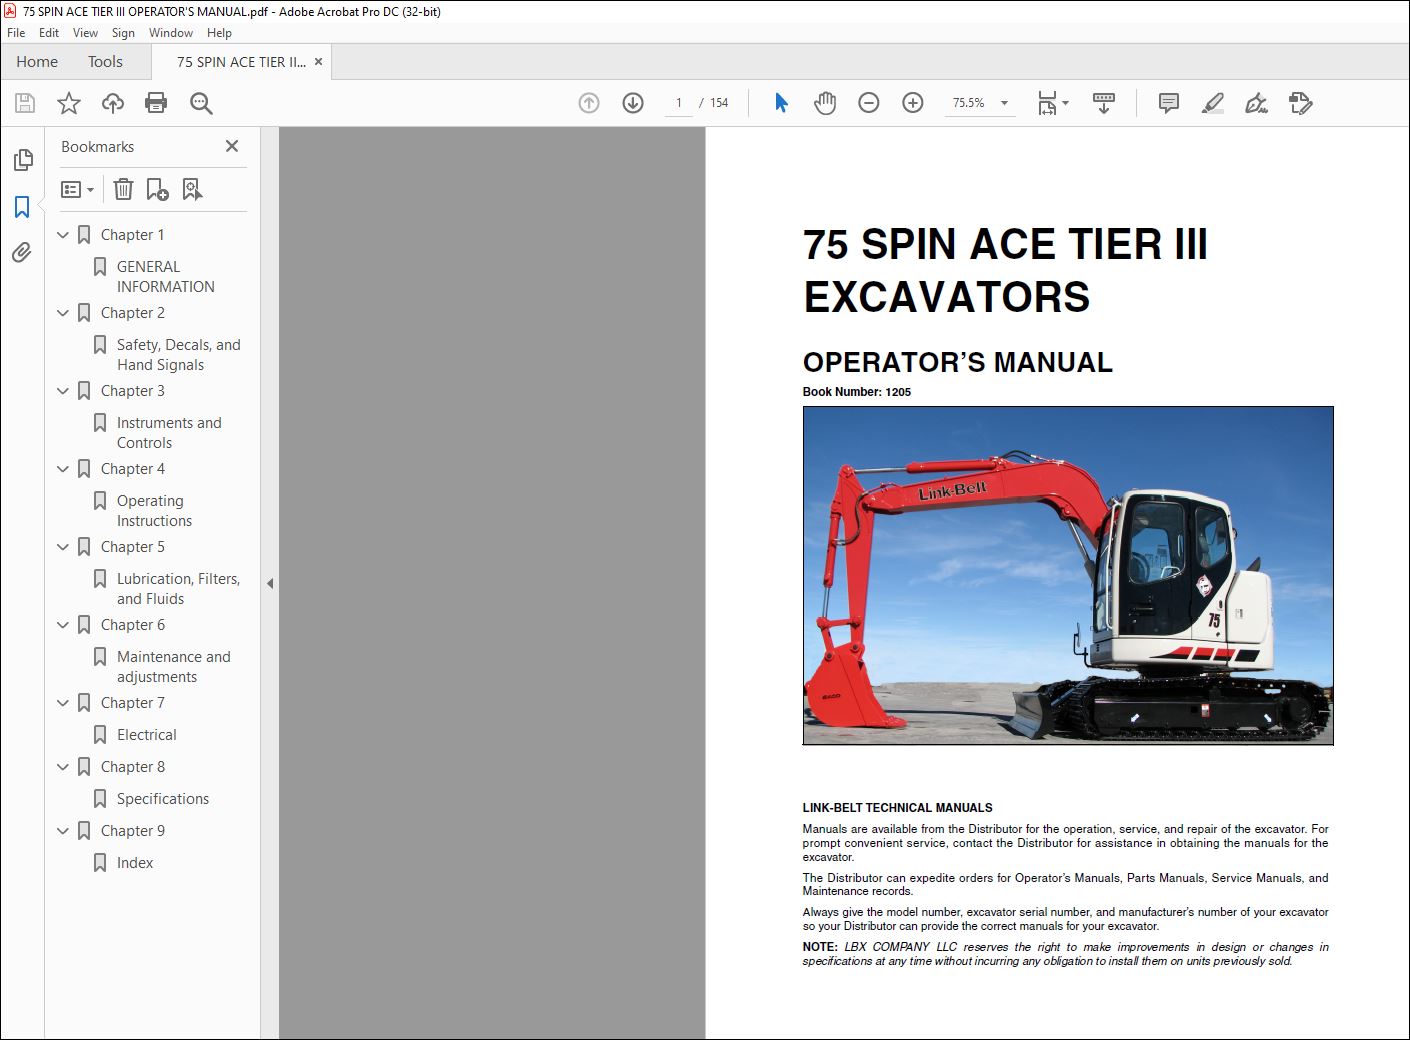Screen dimensions: 1410x1040
Task: Collapse the Chapter 5 bookmark
Action: tap(63, 547)
